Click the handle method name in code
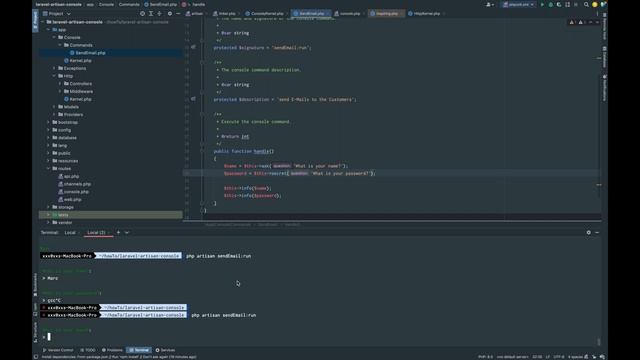640x360 pixels. (x=262, y=151)
